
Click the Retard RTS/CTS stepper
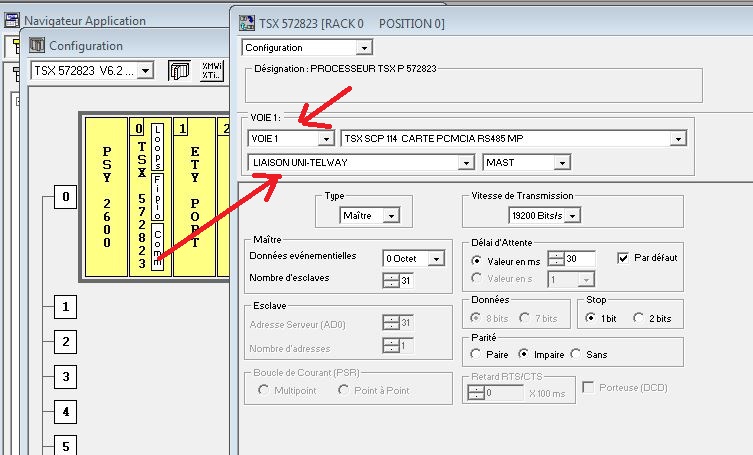click(x=476, y=393)
